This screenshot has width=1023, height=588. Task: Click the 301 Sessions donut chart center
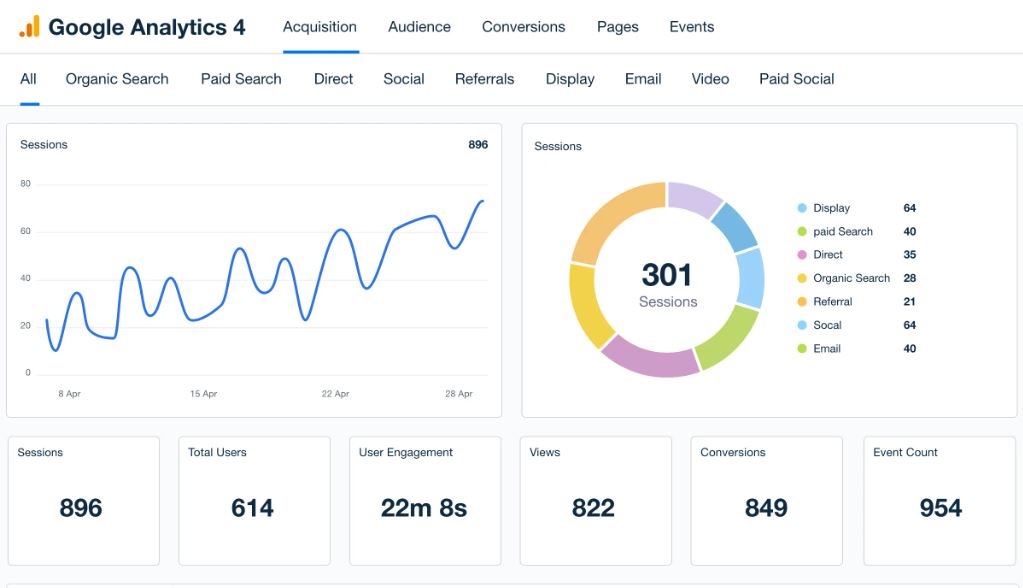[668, 283]
